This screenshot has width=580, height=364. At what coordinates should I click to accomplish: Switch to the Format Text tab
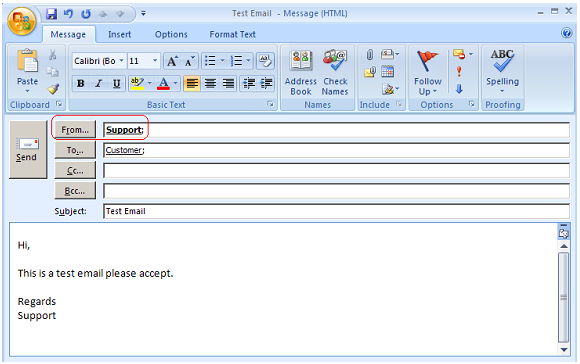pos(232,34)
